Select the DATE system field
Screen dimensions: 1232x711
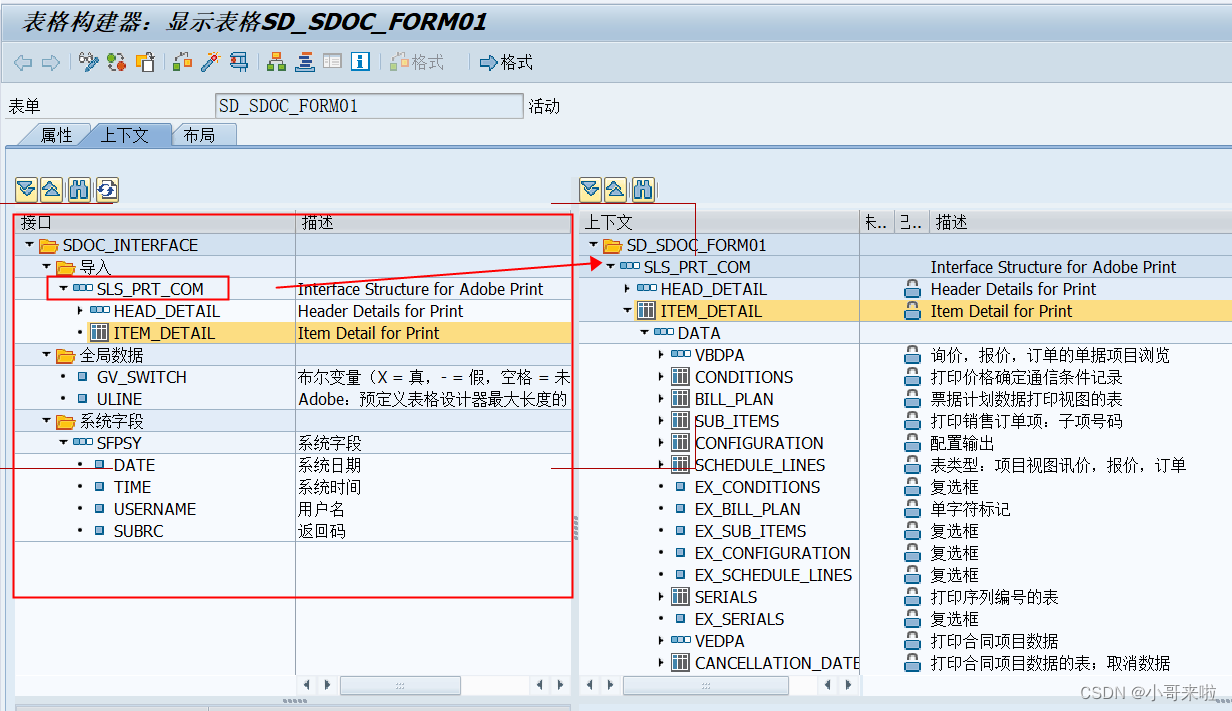[134, 465]
